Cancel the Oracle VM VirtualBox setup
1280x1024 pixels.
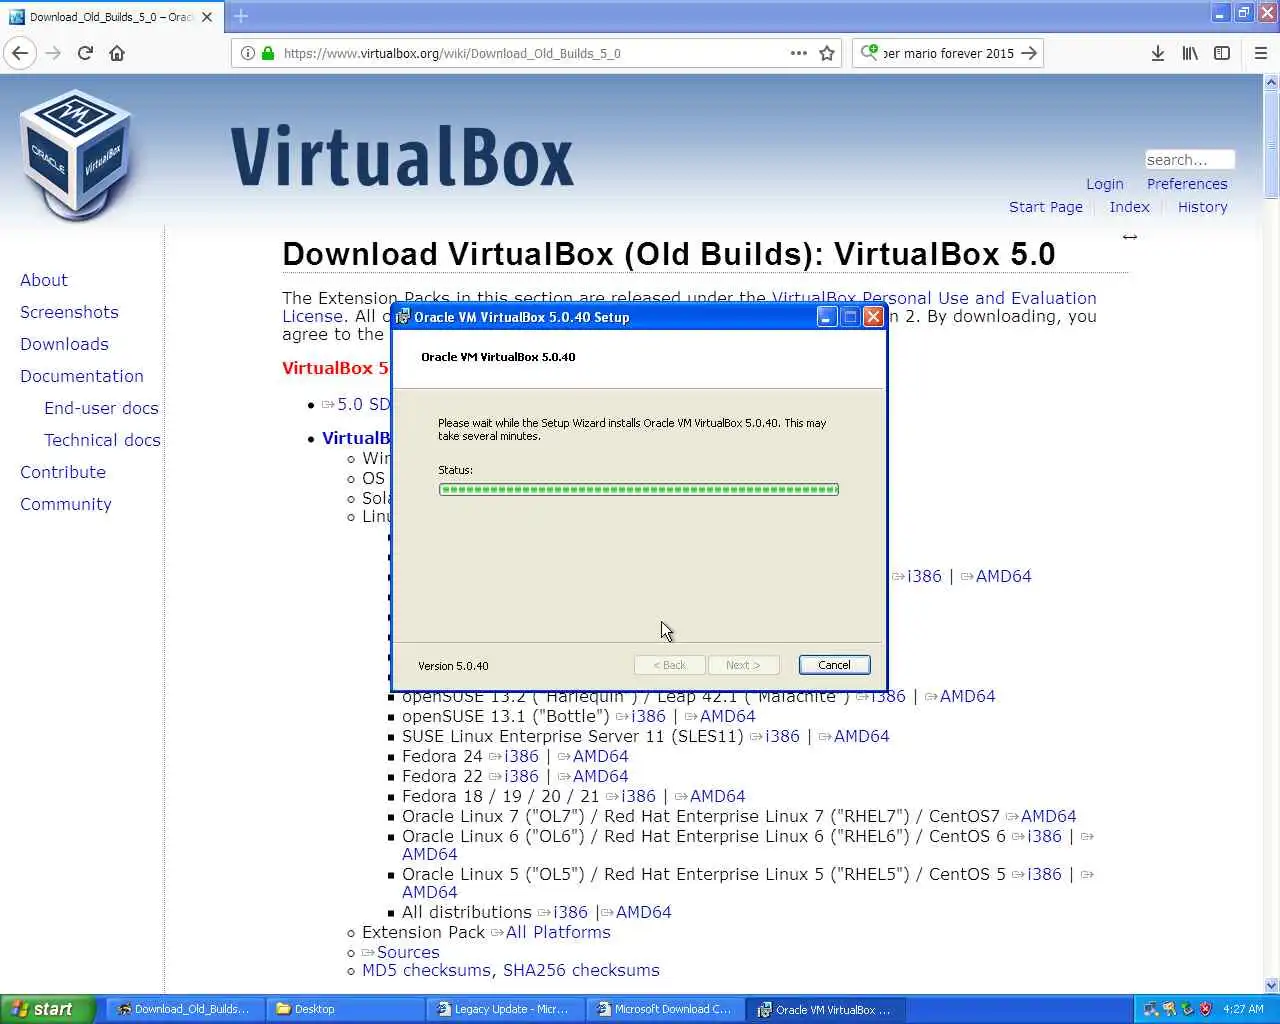(834, 665)
